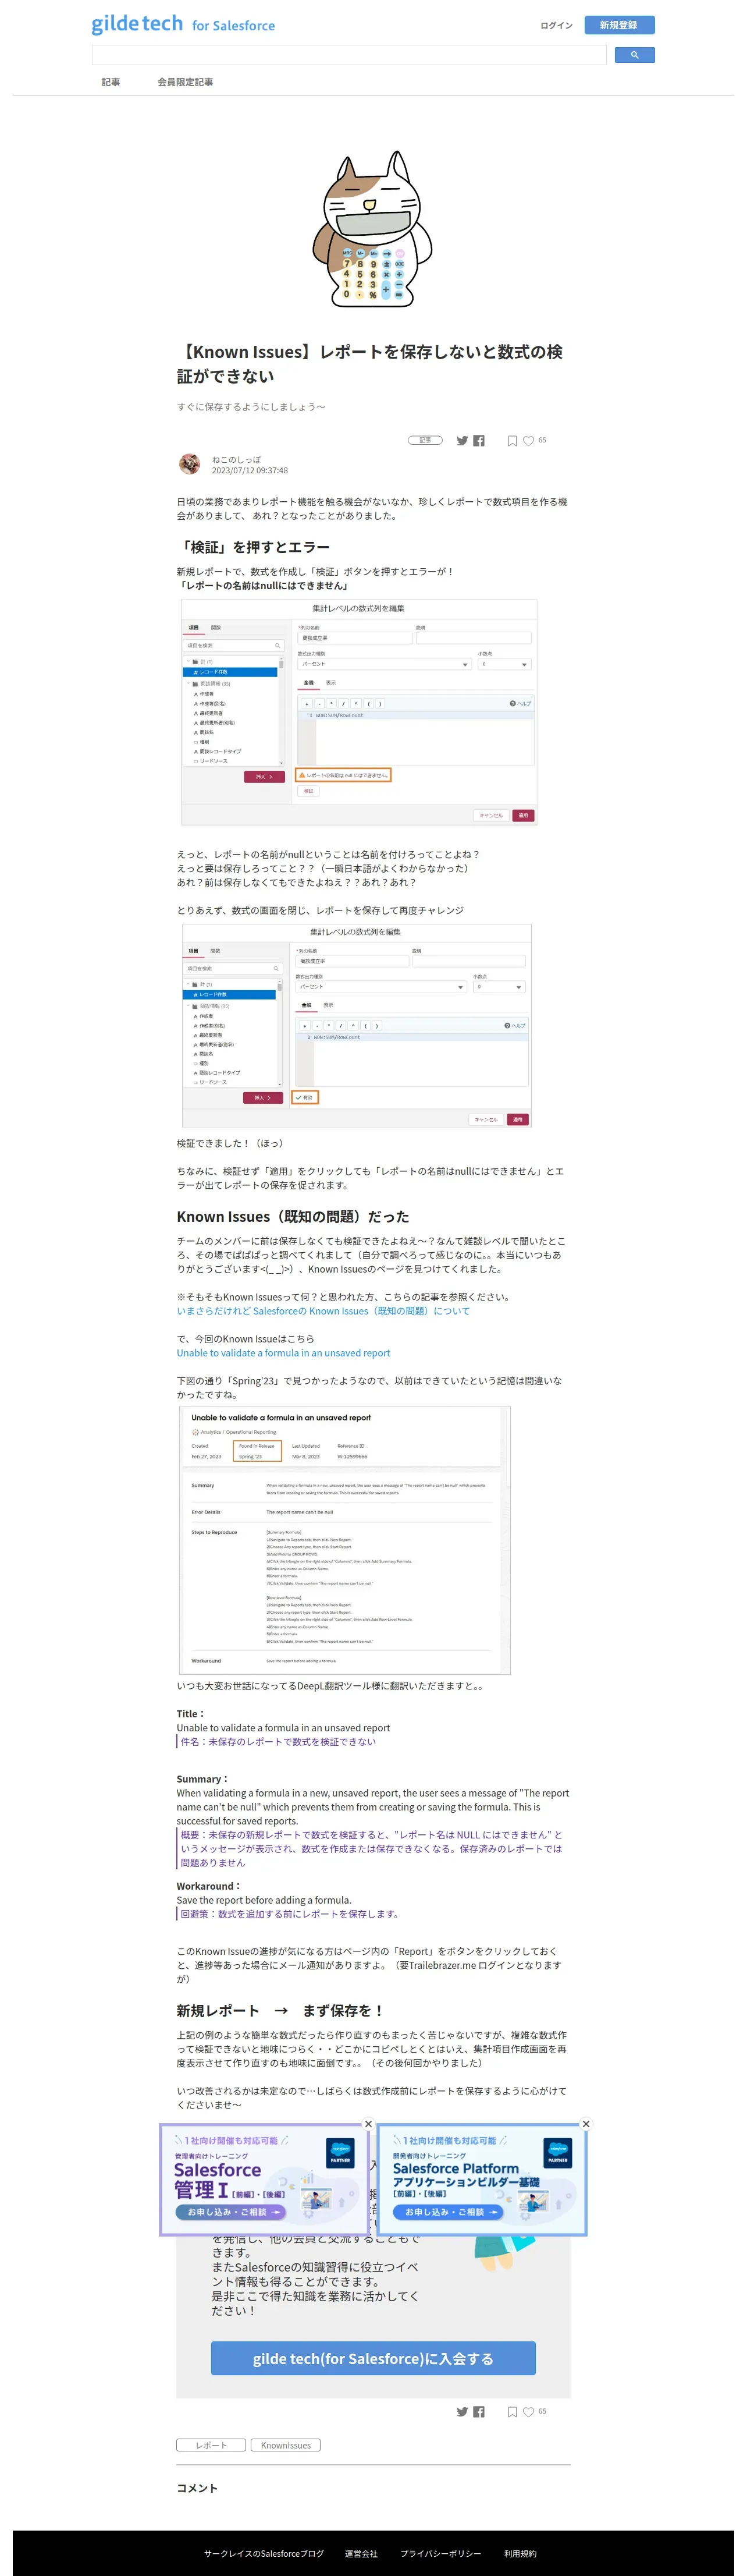The height and width of the screenshot is (2576, 747).
Task: Click text 検証できました！（ほっ）
Action: point(231,1142)
